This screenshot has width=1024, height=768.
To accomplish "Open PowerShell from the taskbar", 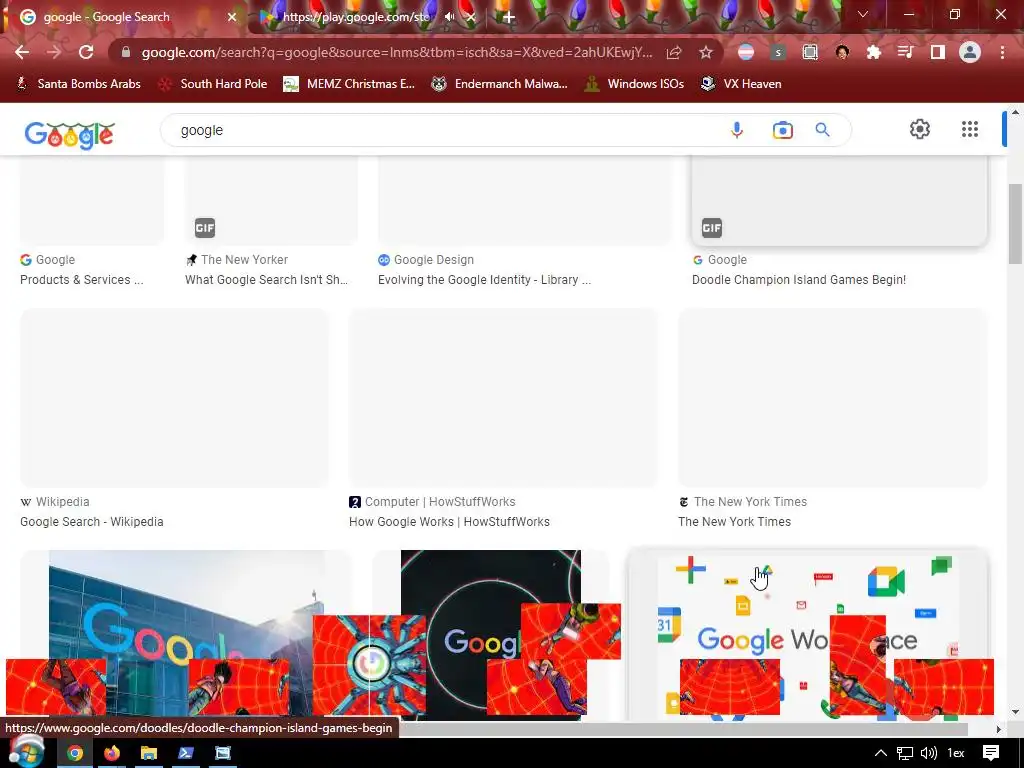I will tap(186, 754).
